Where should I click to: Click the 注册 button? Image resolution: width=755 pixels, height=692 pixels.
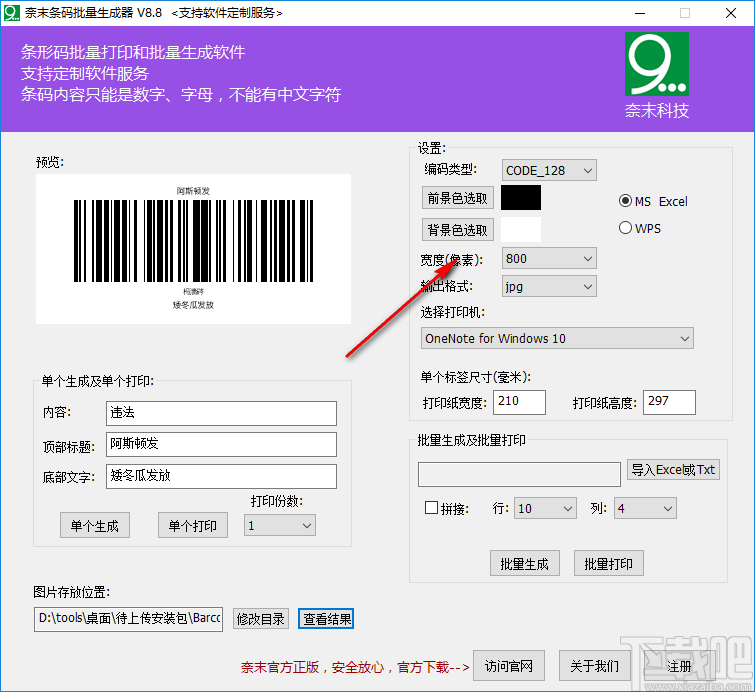pyautogui.click(x=679, y=666)
